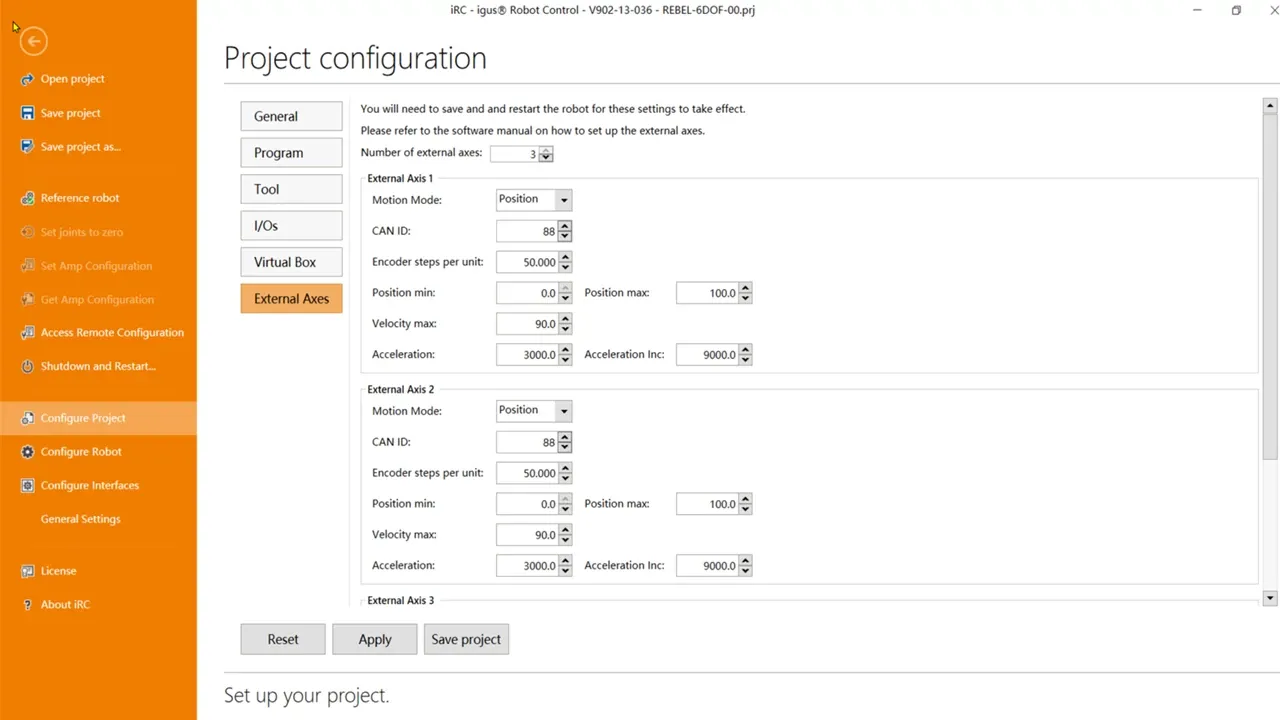Click the About iRC question icon
This screenshot has height=720, width=1280.
point(28,605)
